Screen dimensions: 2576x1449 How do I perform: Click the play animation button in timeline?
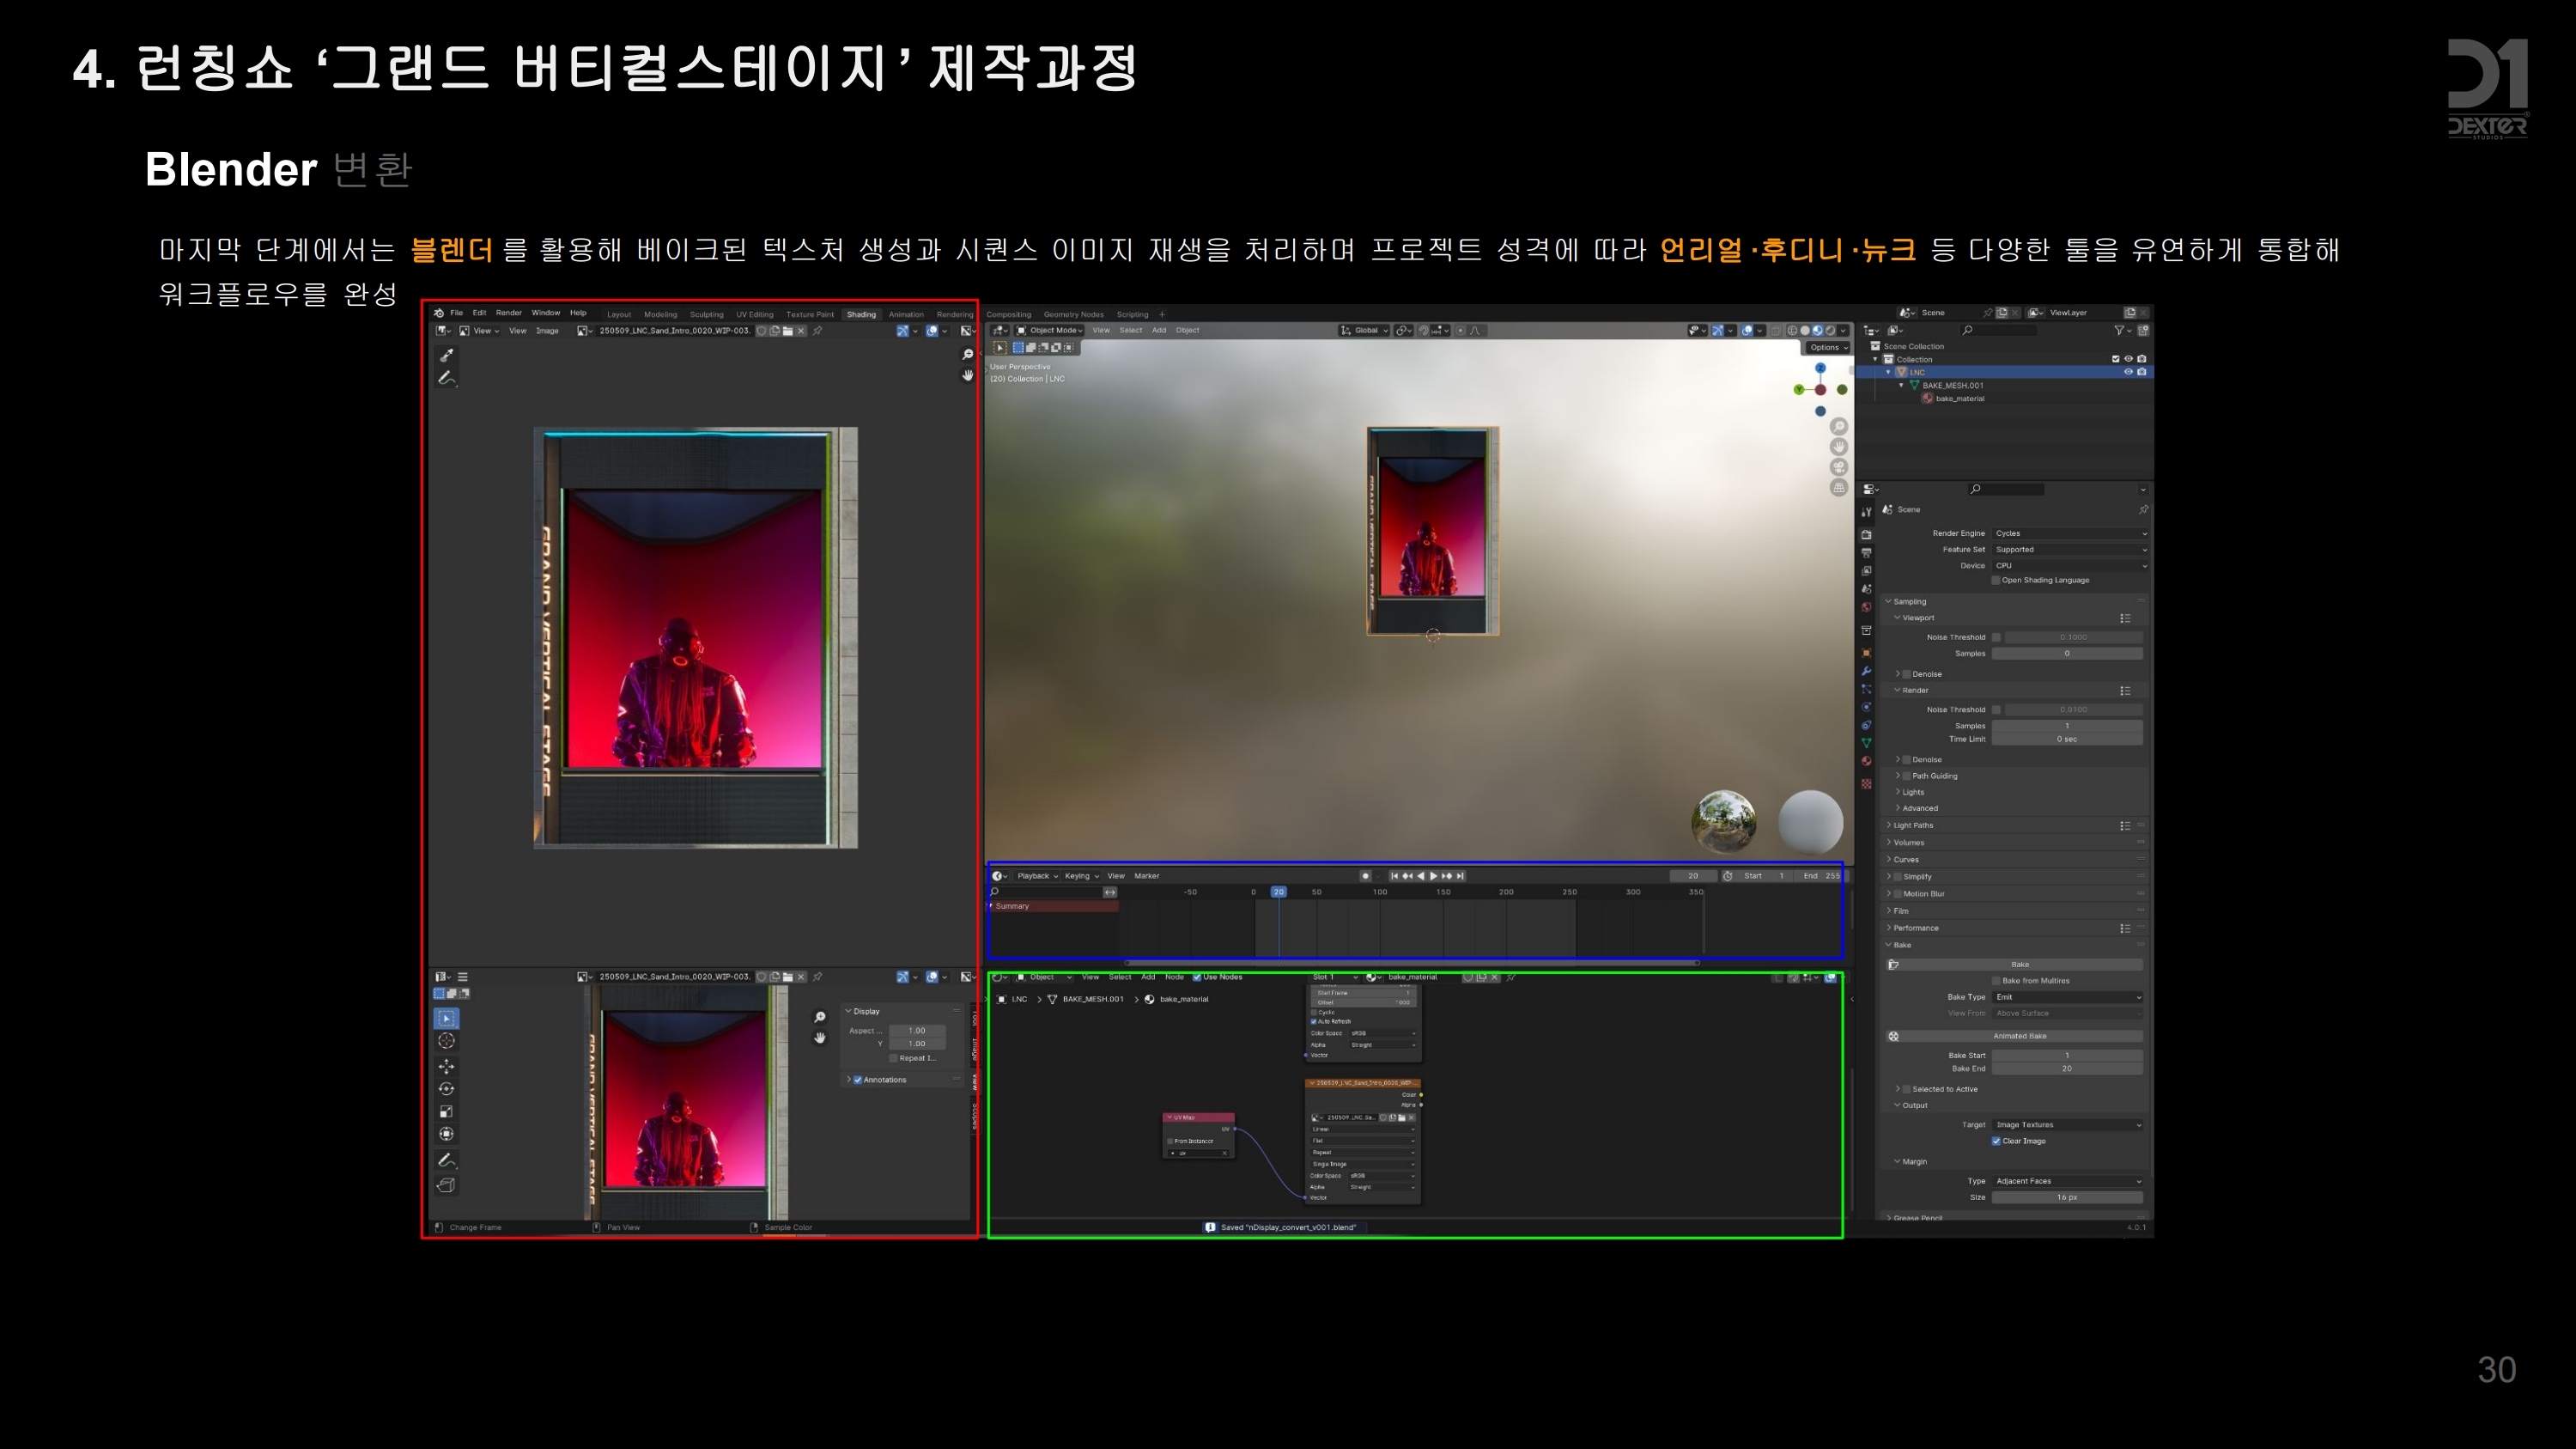[x=1434, y=876]
